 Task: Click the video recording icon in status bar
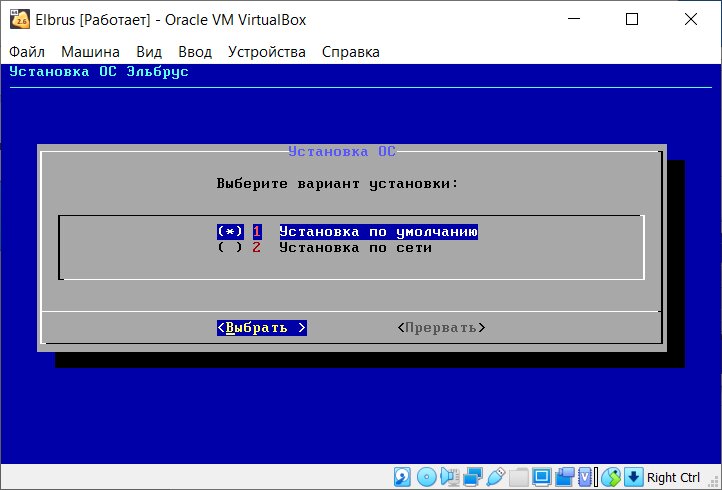pos(565,477)
